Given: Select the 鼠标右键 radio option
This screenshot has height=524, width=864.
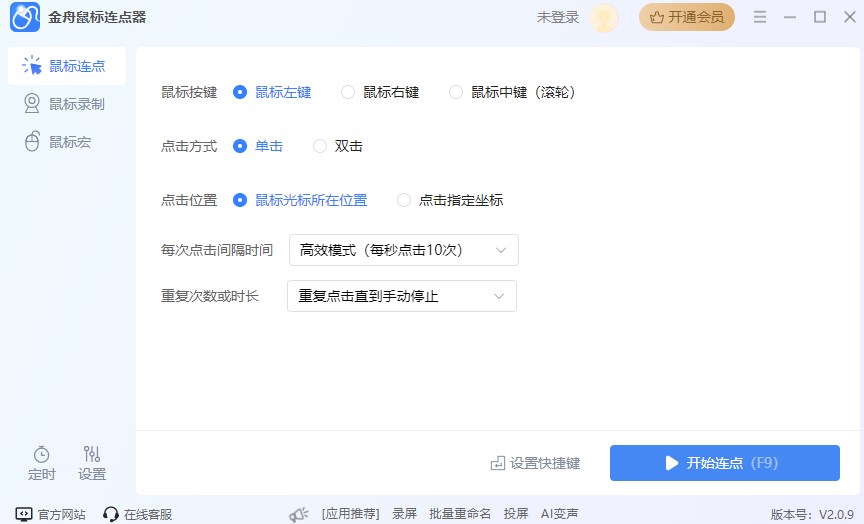Looking at the screenshot, I should tap(348, 92).
